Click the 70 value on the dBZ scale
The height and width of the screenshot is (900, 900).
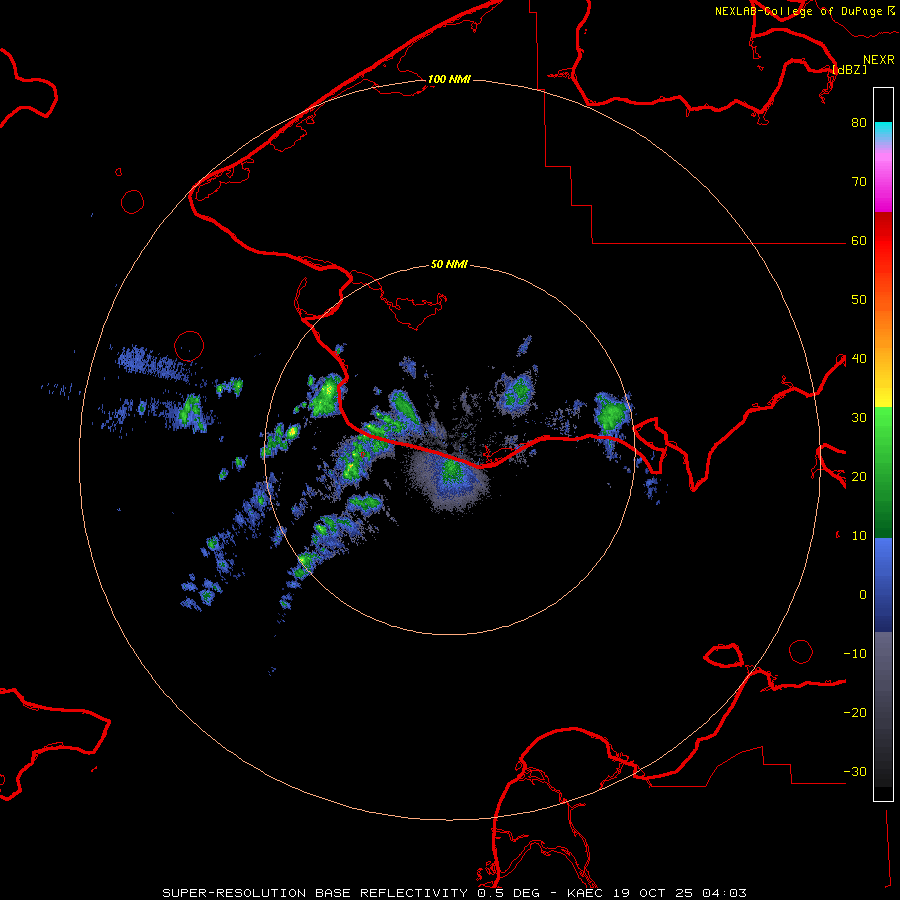(x=859, y=181)
